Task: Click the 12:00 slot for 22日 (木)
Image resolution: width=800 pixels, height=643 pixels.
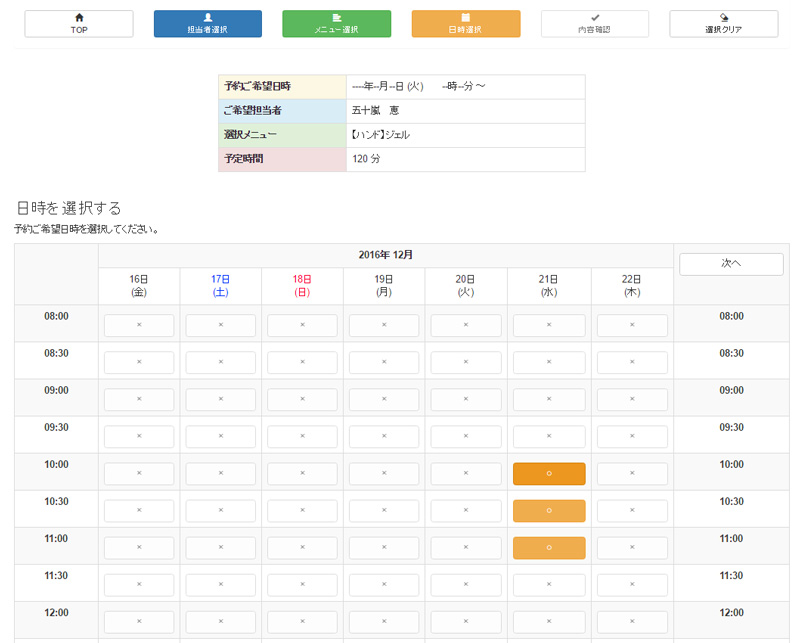Action: click(632, 622)
